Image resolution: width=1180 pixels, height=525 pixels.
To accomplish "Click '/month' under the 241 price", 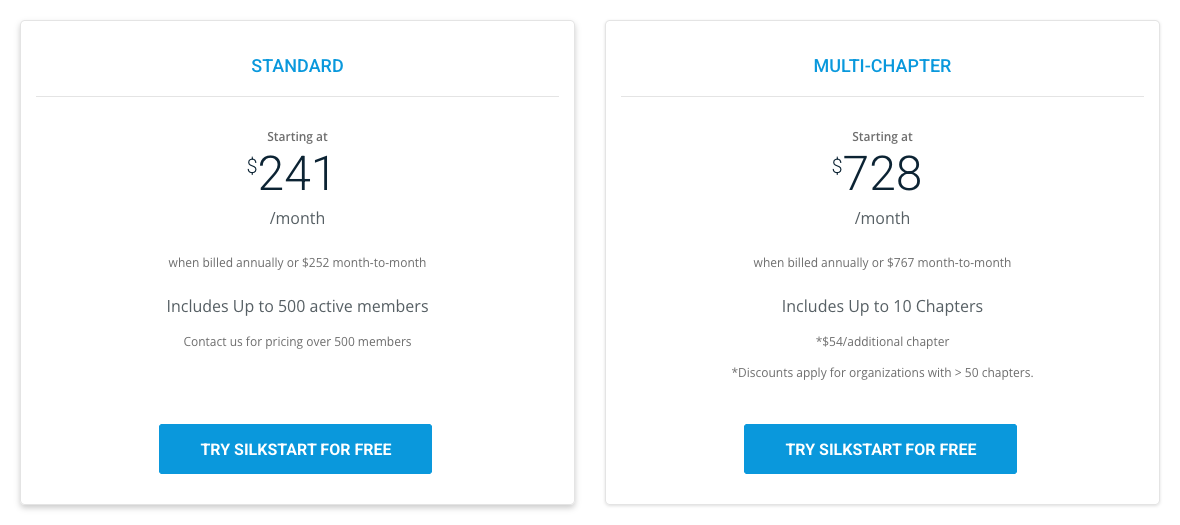I will click(x=297, y=218).
